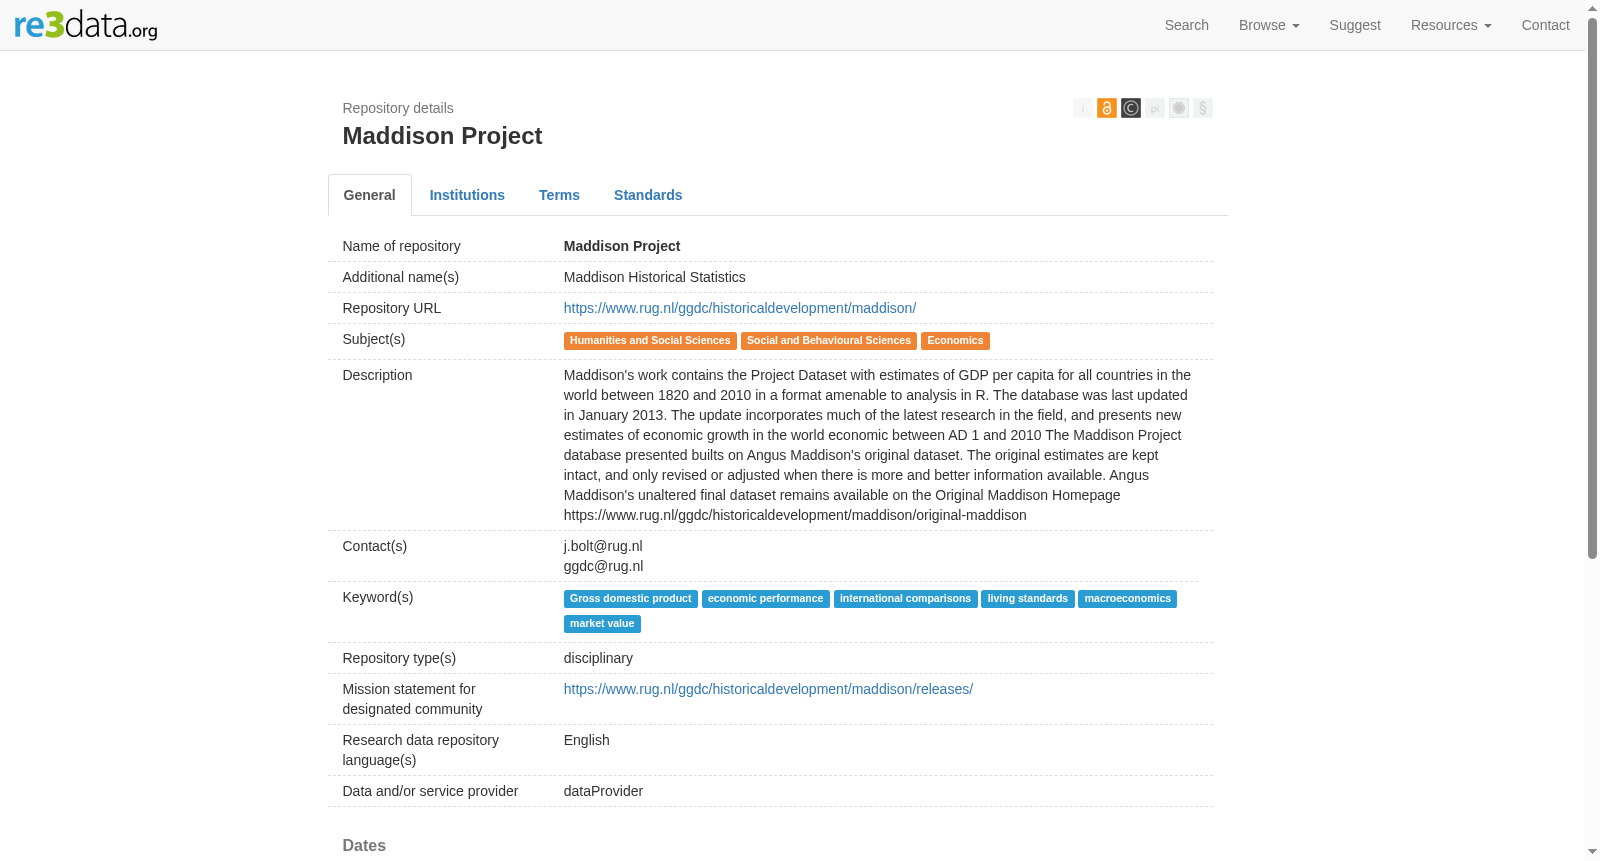Click the dark copyright license badge icon
Screen dimensions: 1600x861
coord(1131,108)
